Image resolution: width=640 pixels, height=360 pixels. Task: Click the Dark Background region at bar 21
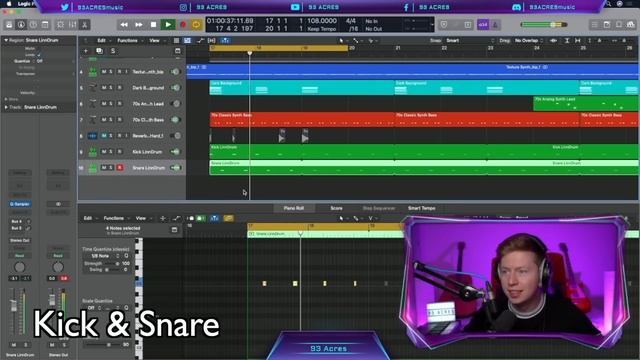tap(487, 87)
